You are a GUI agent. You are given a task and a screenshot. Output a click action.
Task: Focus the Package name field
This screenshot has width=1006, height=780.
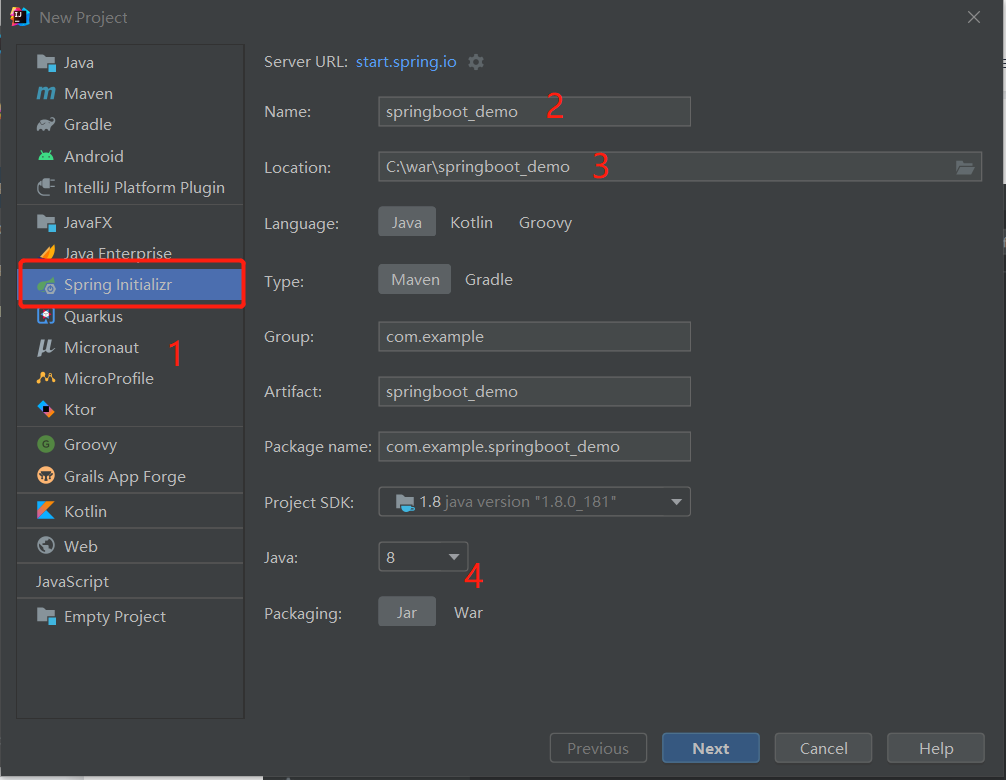tap(534, 446)
